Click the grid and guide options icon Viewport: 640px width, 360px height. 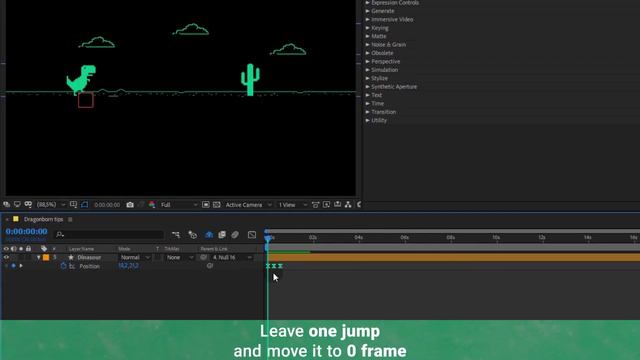73,204
